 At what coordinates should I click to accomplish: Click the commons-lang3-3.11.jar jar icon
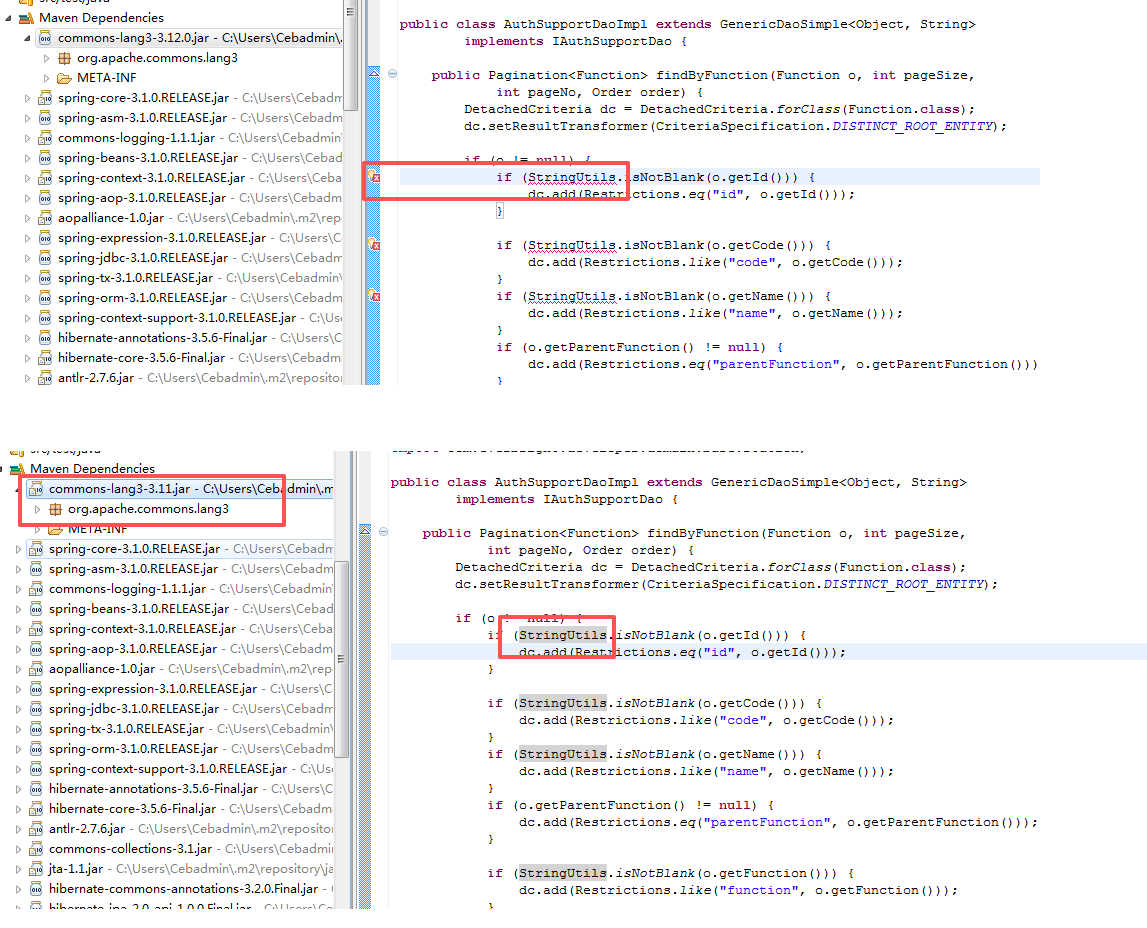[36, 488]
